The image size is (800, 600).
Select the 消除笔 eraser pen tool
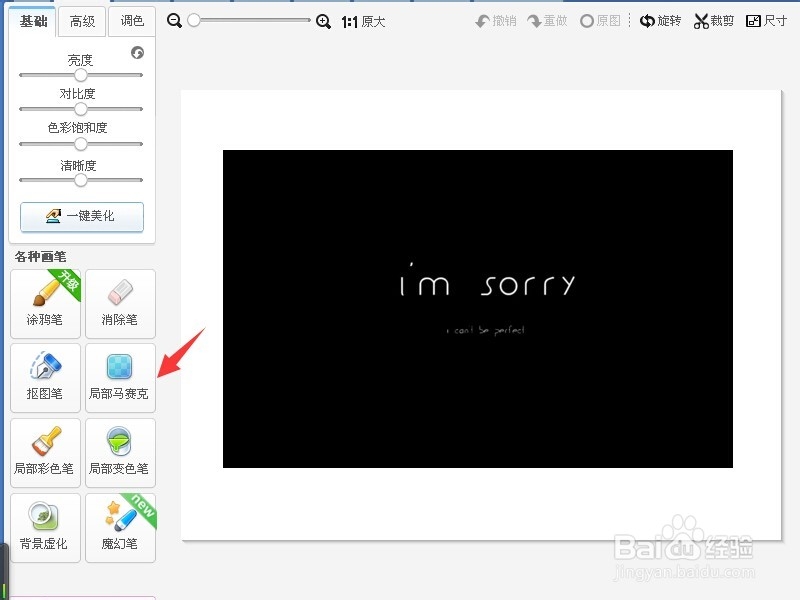[120, 304]
